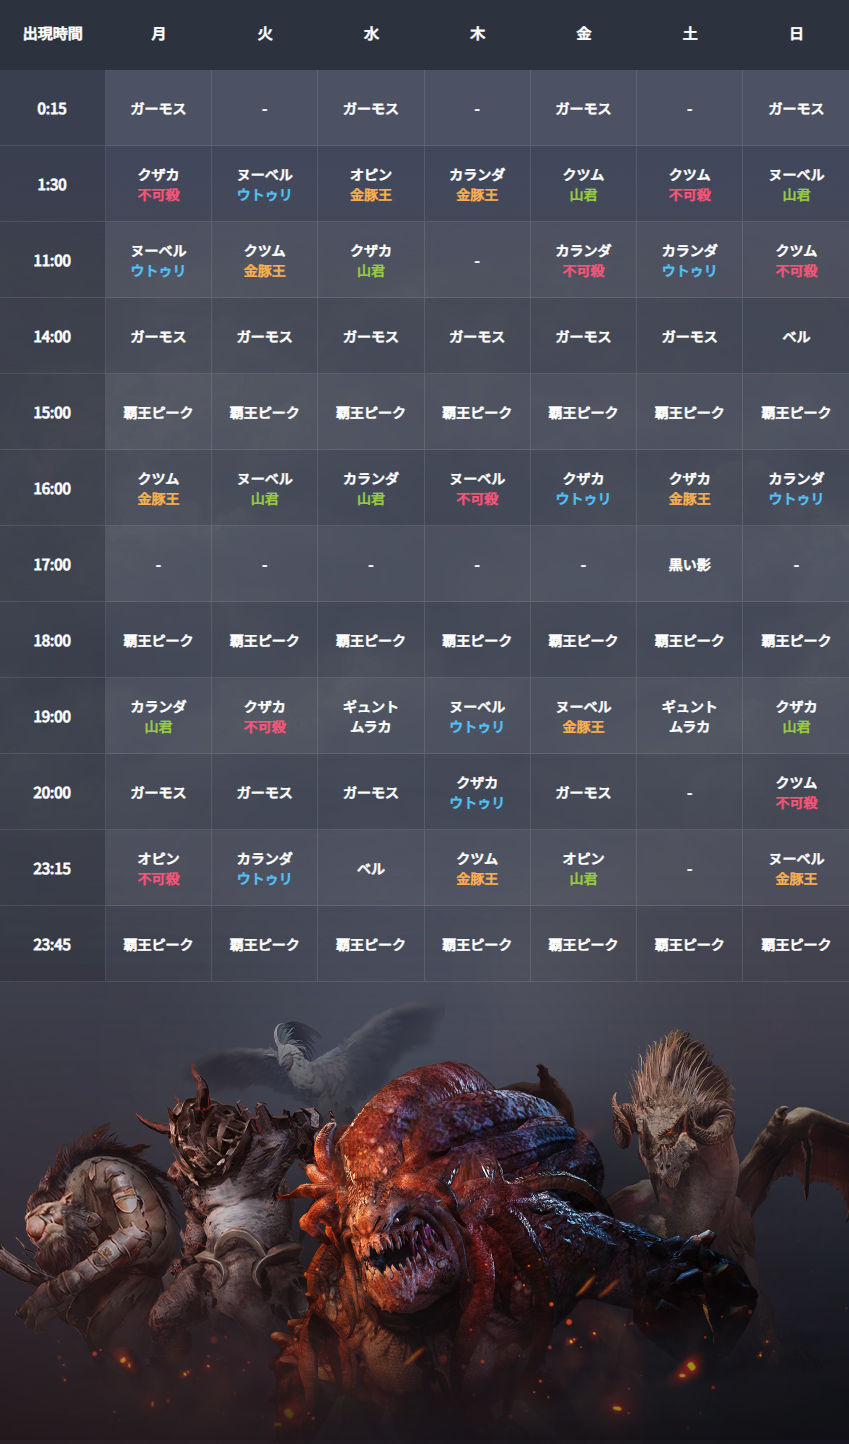Click Thursday's クザカ ウトゥリ cell at 20:00
The image size is (849, 1444).
tap(477, 793)
